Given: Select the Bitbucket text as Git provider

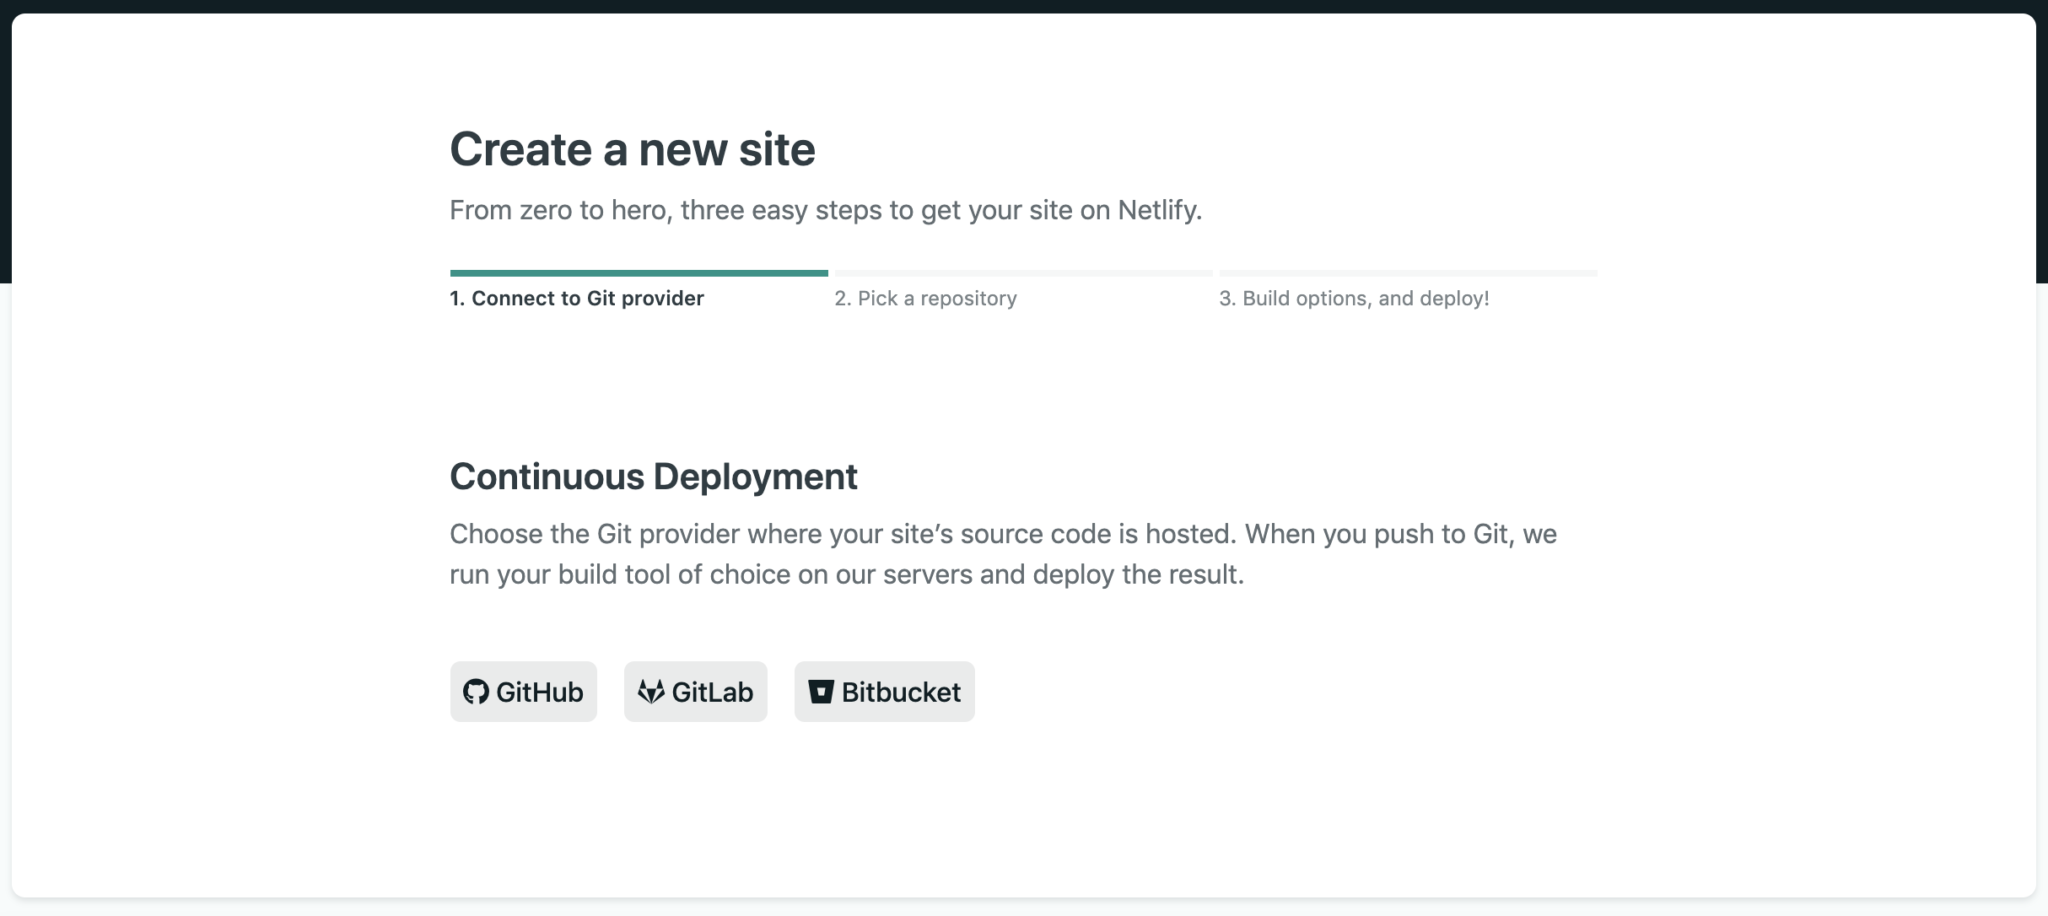Looking at the screenshot, I should click(900, 692).
